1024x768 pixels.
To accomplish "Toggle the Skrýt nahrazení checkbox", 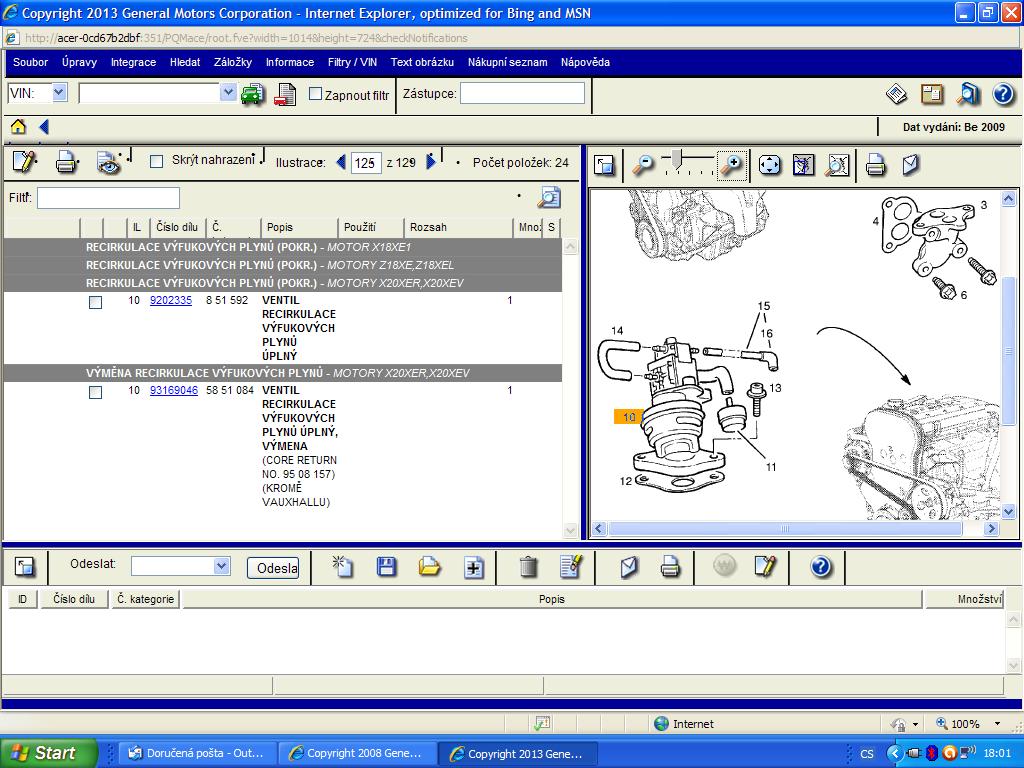I will click(x=156, y=161).
